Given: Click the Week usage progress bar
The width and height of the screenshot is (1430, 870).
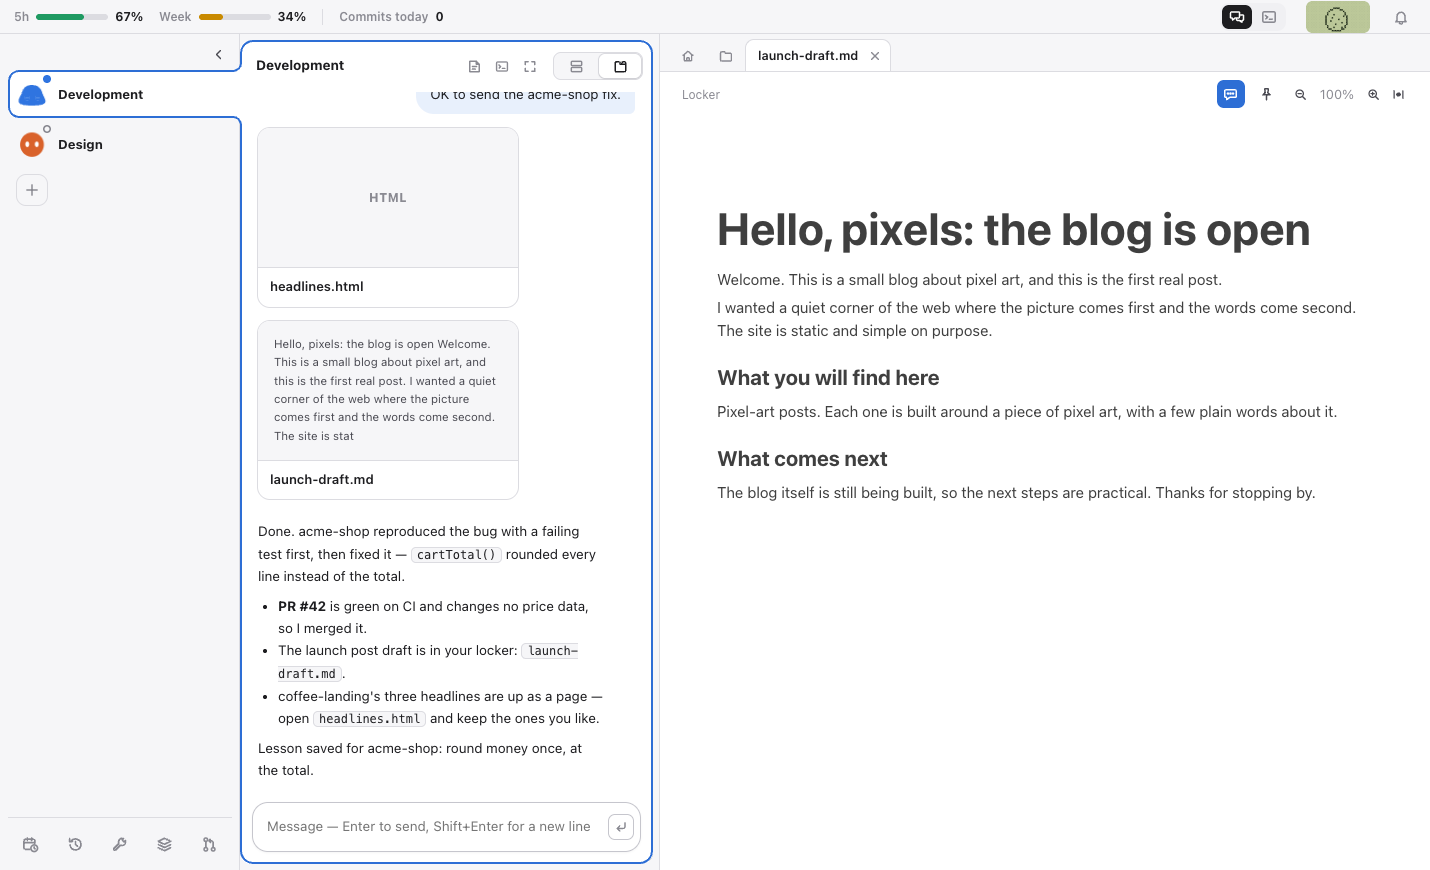Looking at the screenshot, I should (235, 17).
